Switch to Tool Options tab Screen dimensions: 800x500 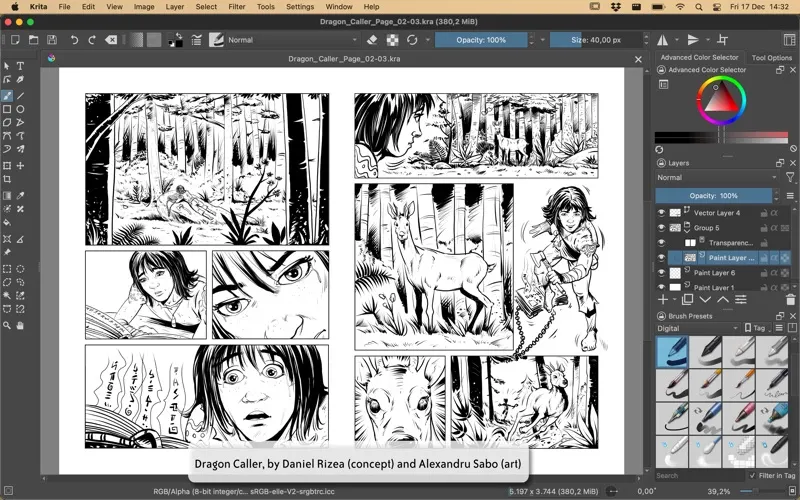click(x=771, y=58)
